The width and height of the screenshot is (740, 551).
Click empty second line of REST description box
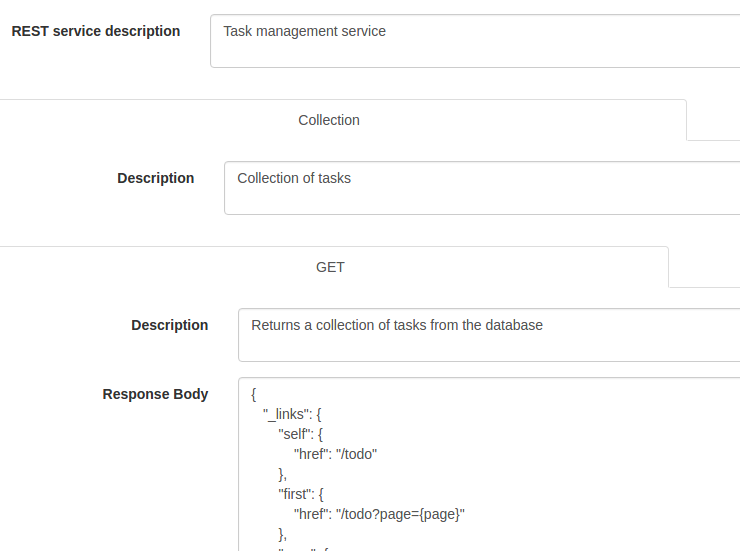[x=475, y=53]
